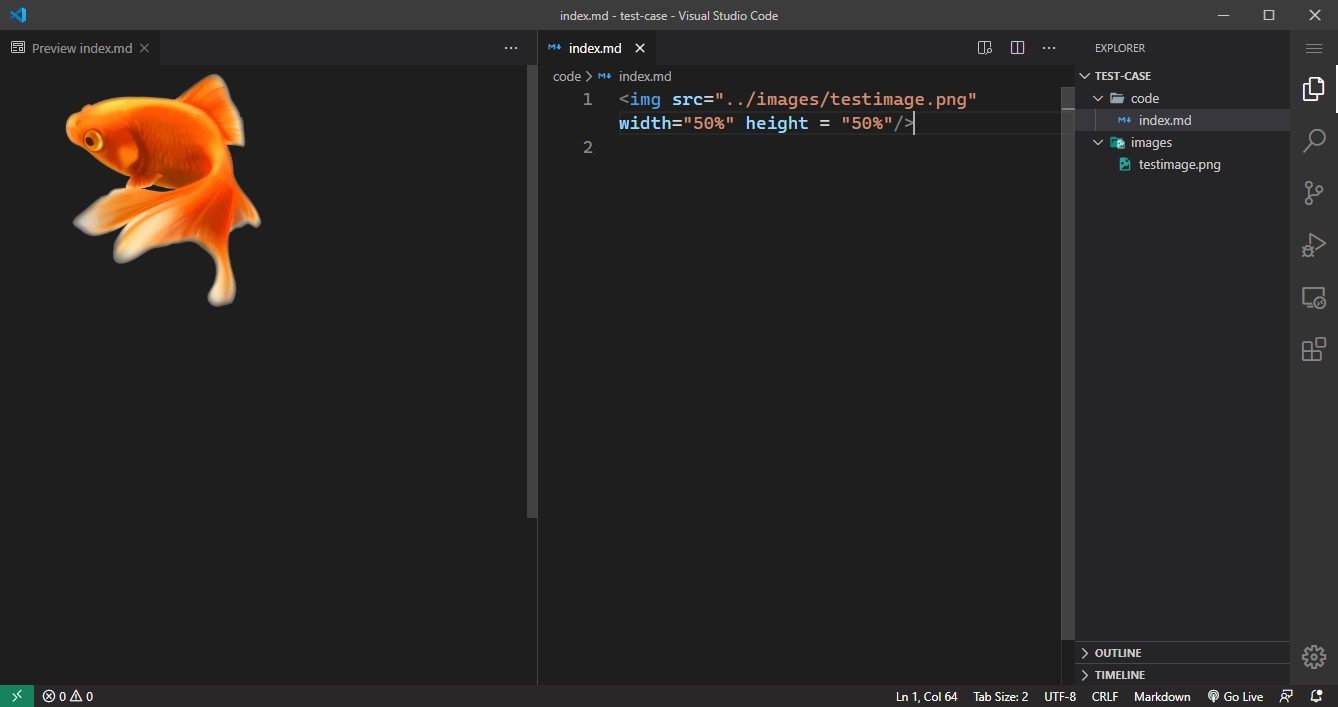Collapse the code folder in Explorer

(x=1097, y=98)
